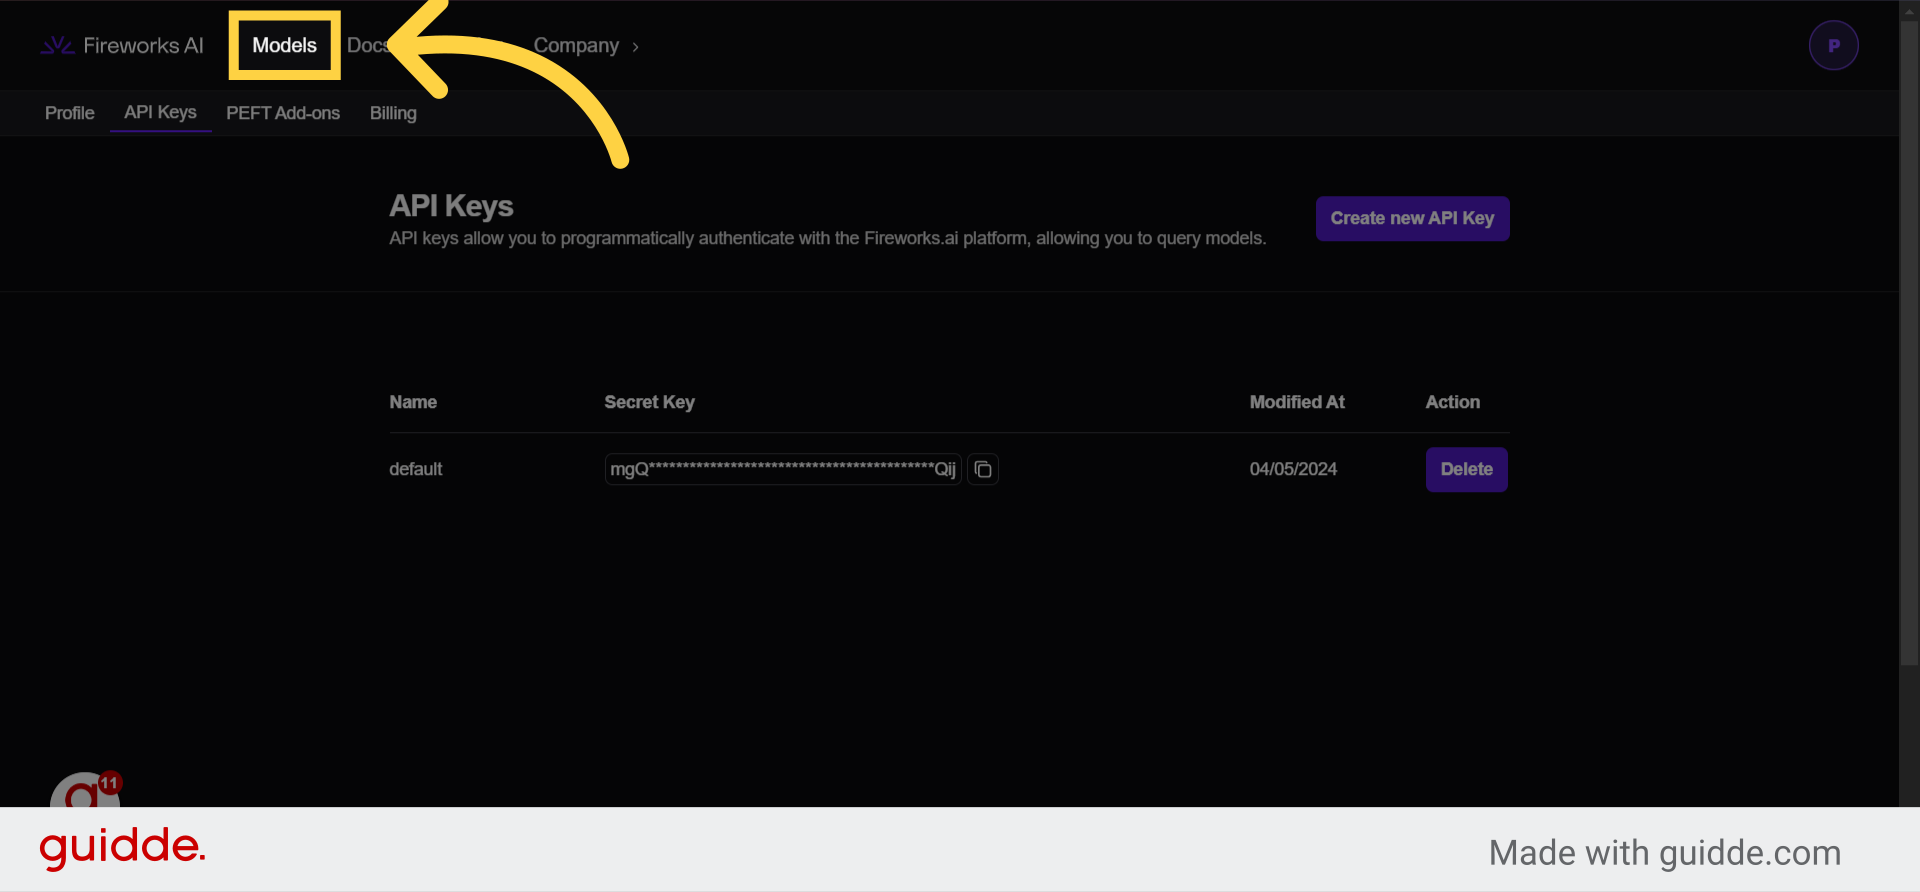Switch to the Profile tab
1920x892 pixels.
(70, 113)
